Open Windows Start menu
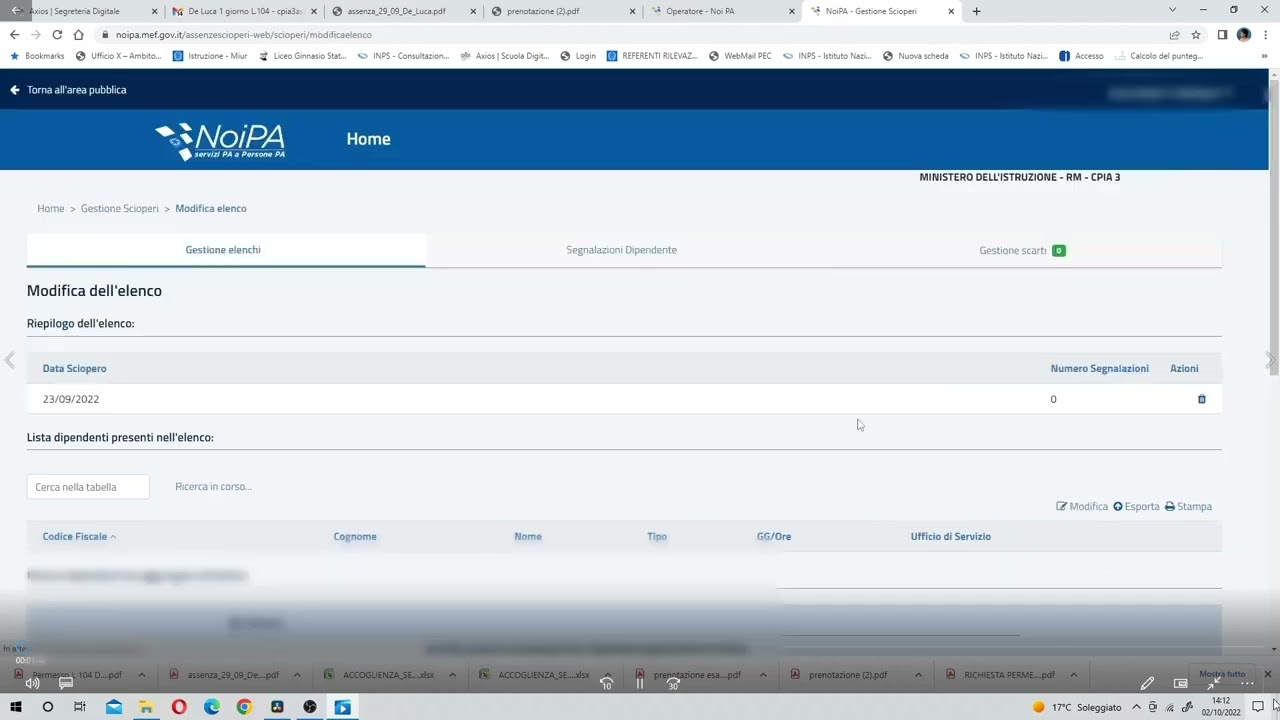The width and height of the screenshot is (1280, 720). [x=16, y=707]
